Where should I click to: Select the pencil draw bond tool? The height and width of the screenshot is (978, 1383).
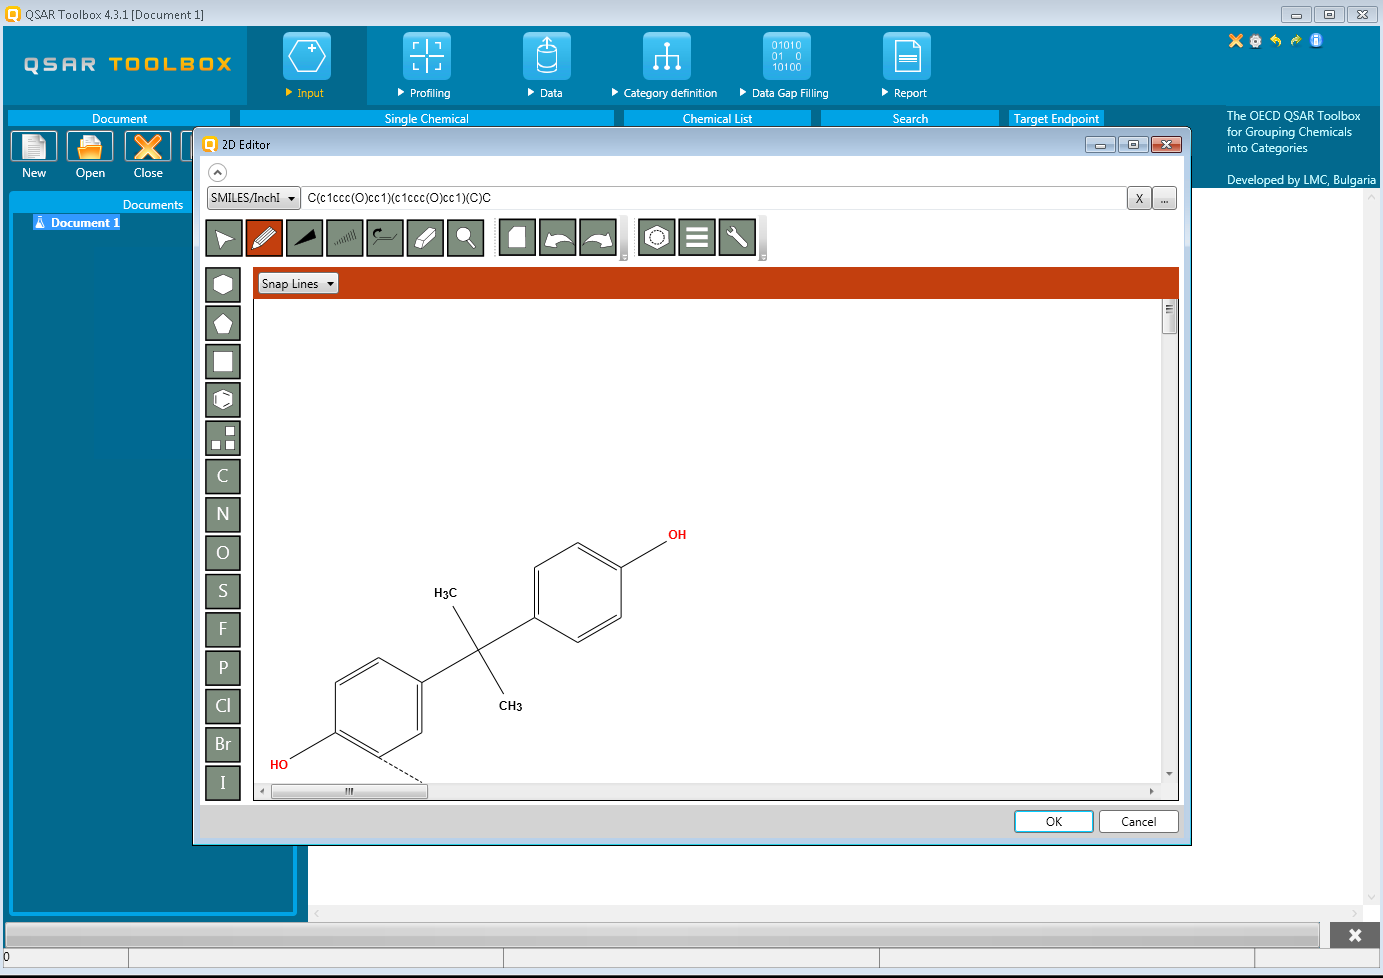click(264, 238)
